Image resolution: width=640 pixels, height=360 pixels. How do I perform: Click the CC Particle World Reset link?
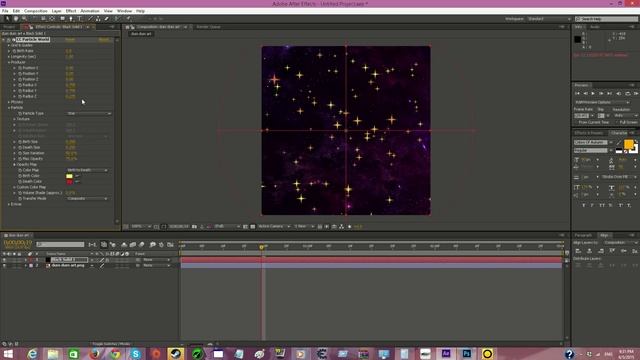[70, 40]
